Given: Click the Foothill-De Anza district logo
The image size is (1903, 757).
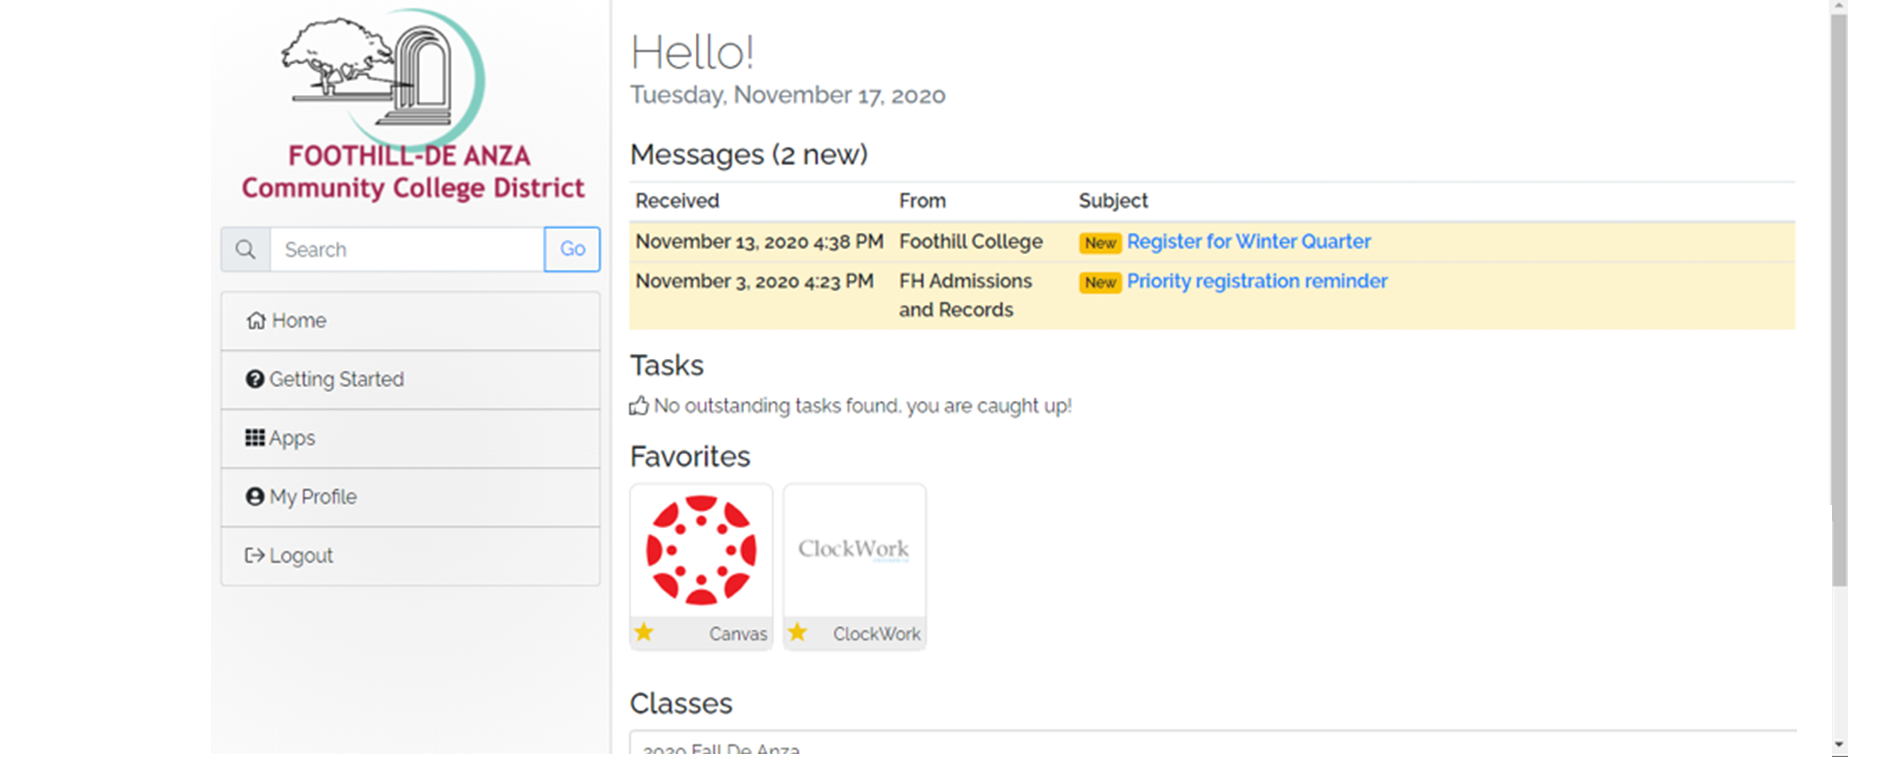Looking at the screenshot, I should coord(411,105).
